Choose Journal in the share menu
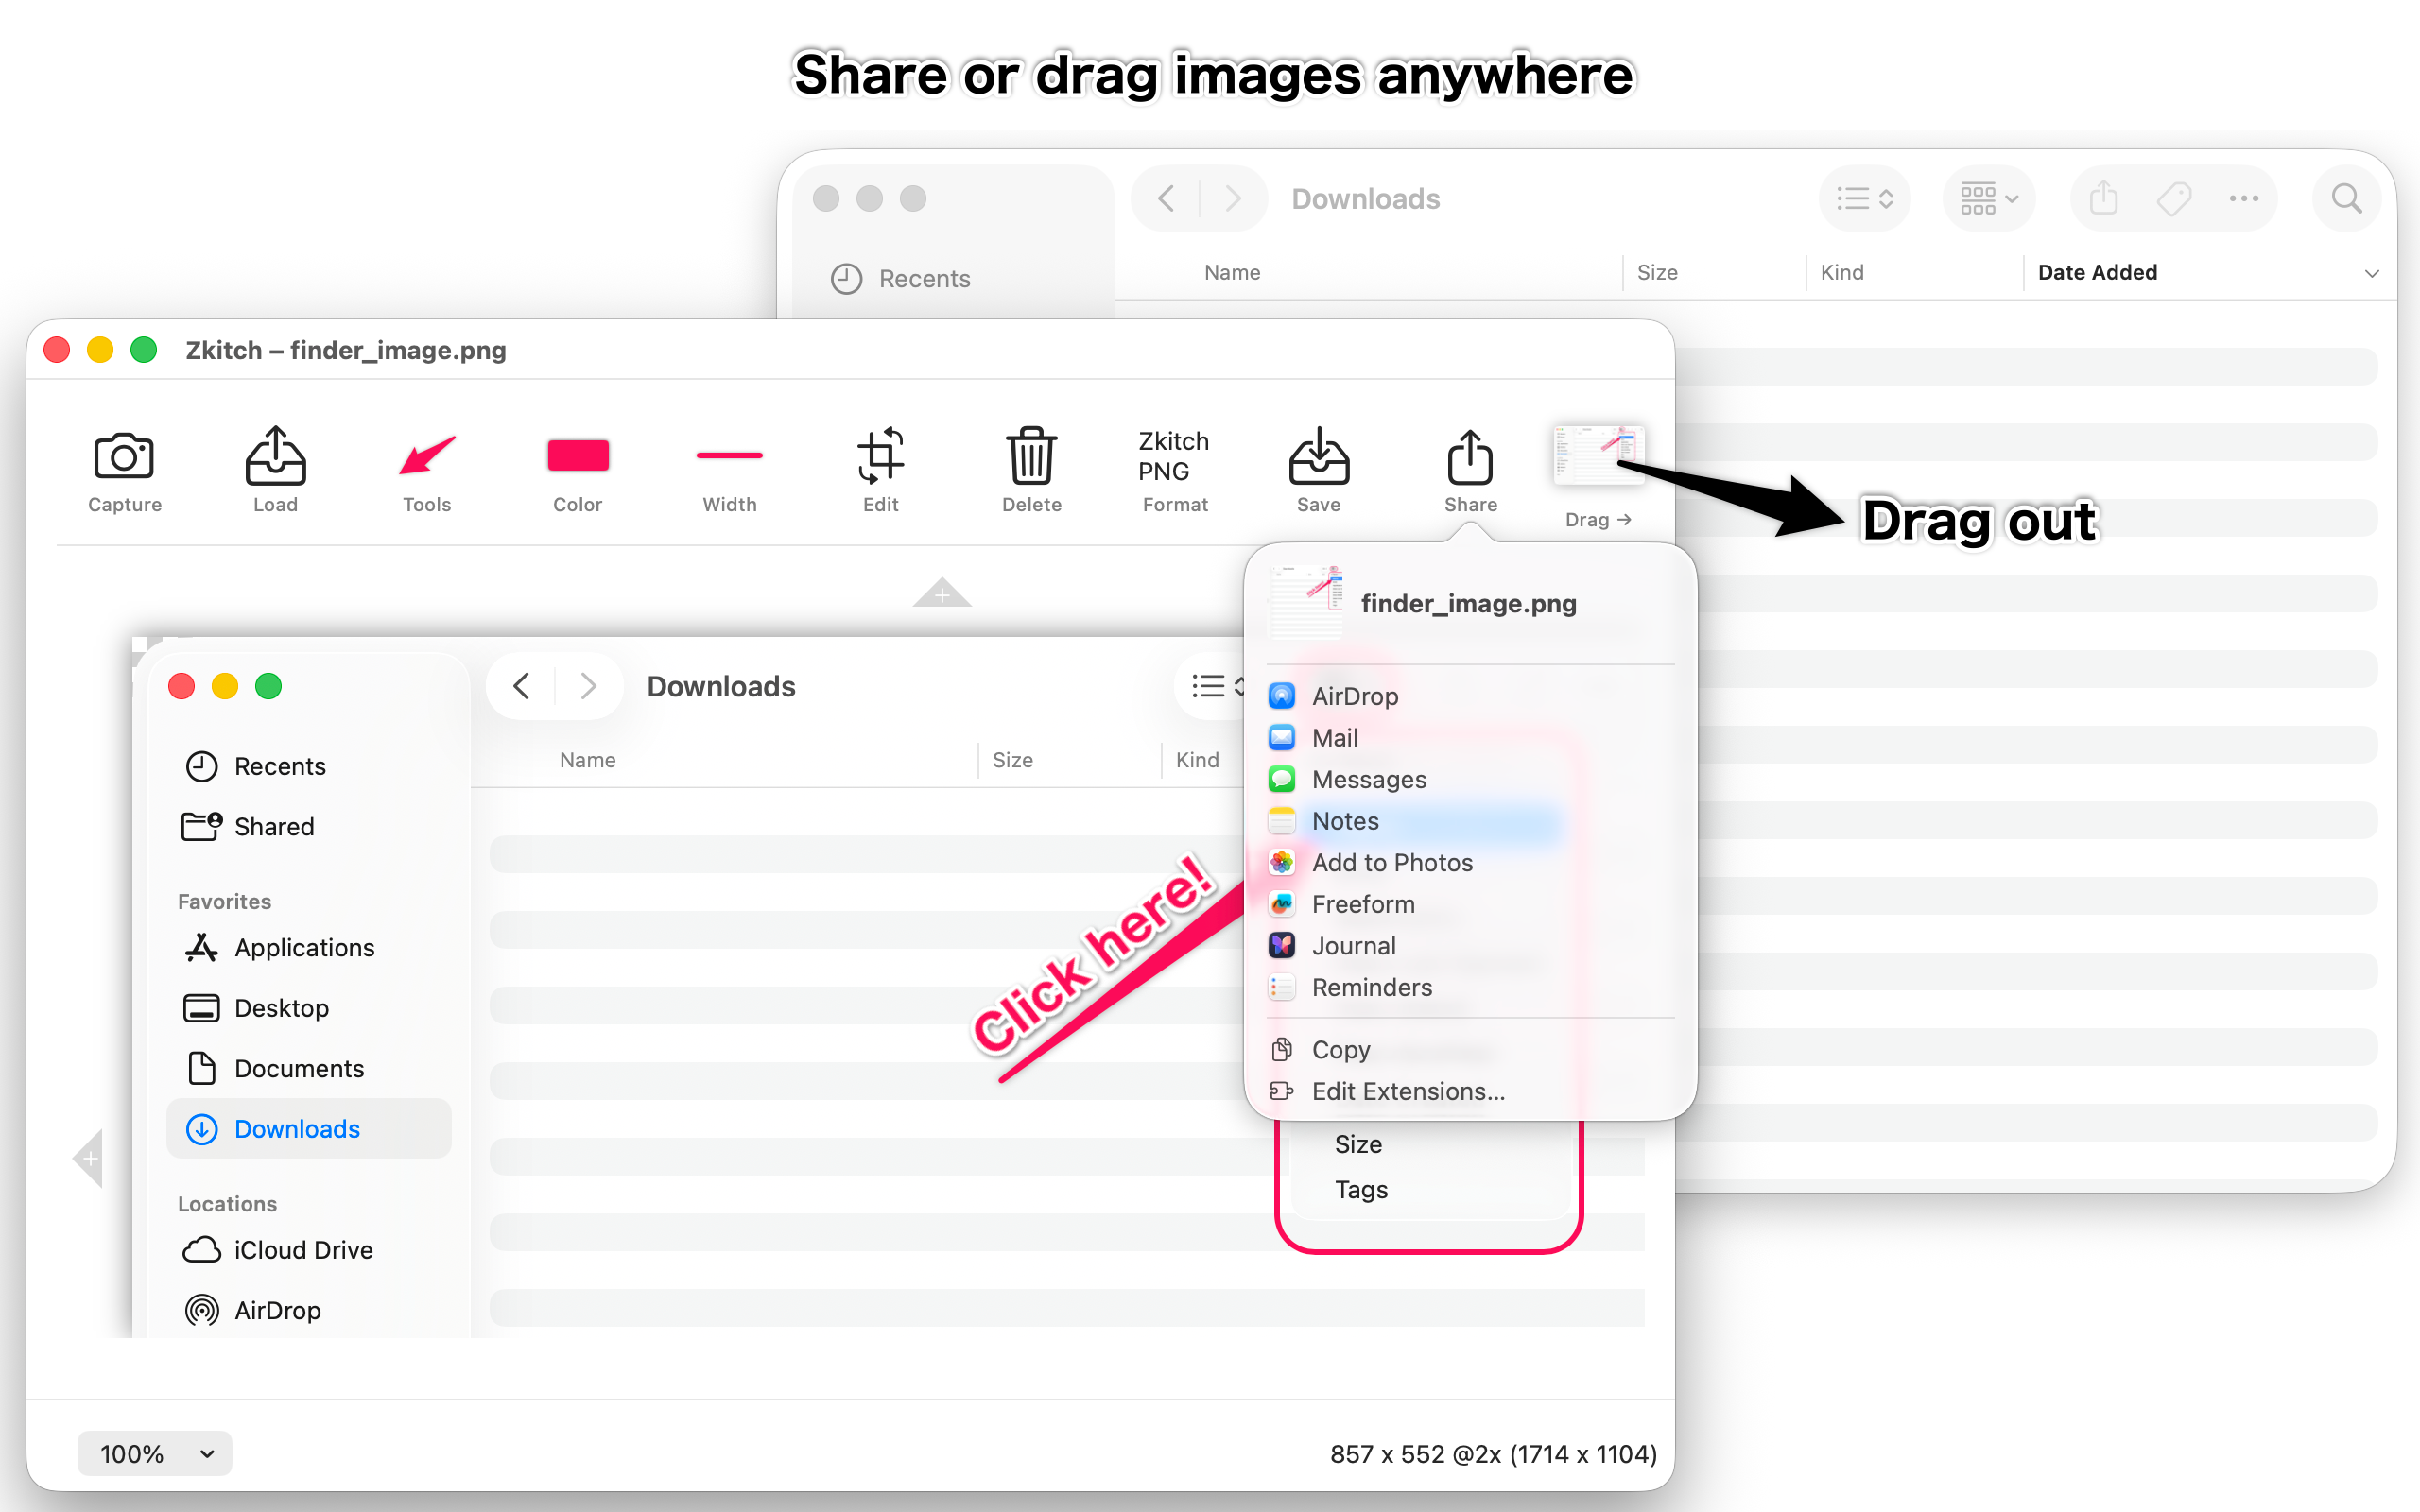The height and width of the screenshot is (1512, 2420). click(x=1353, y=946)
